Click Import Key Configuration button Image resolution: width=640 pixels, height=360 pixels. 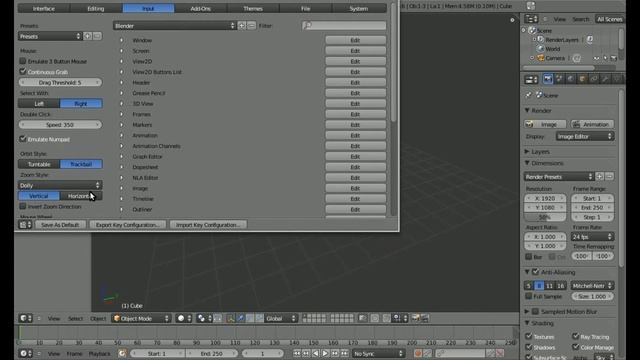pos(208,225)
